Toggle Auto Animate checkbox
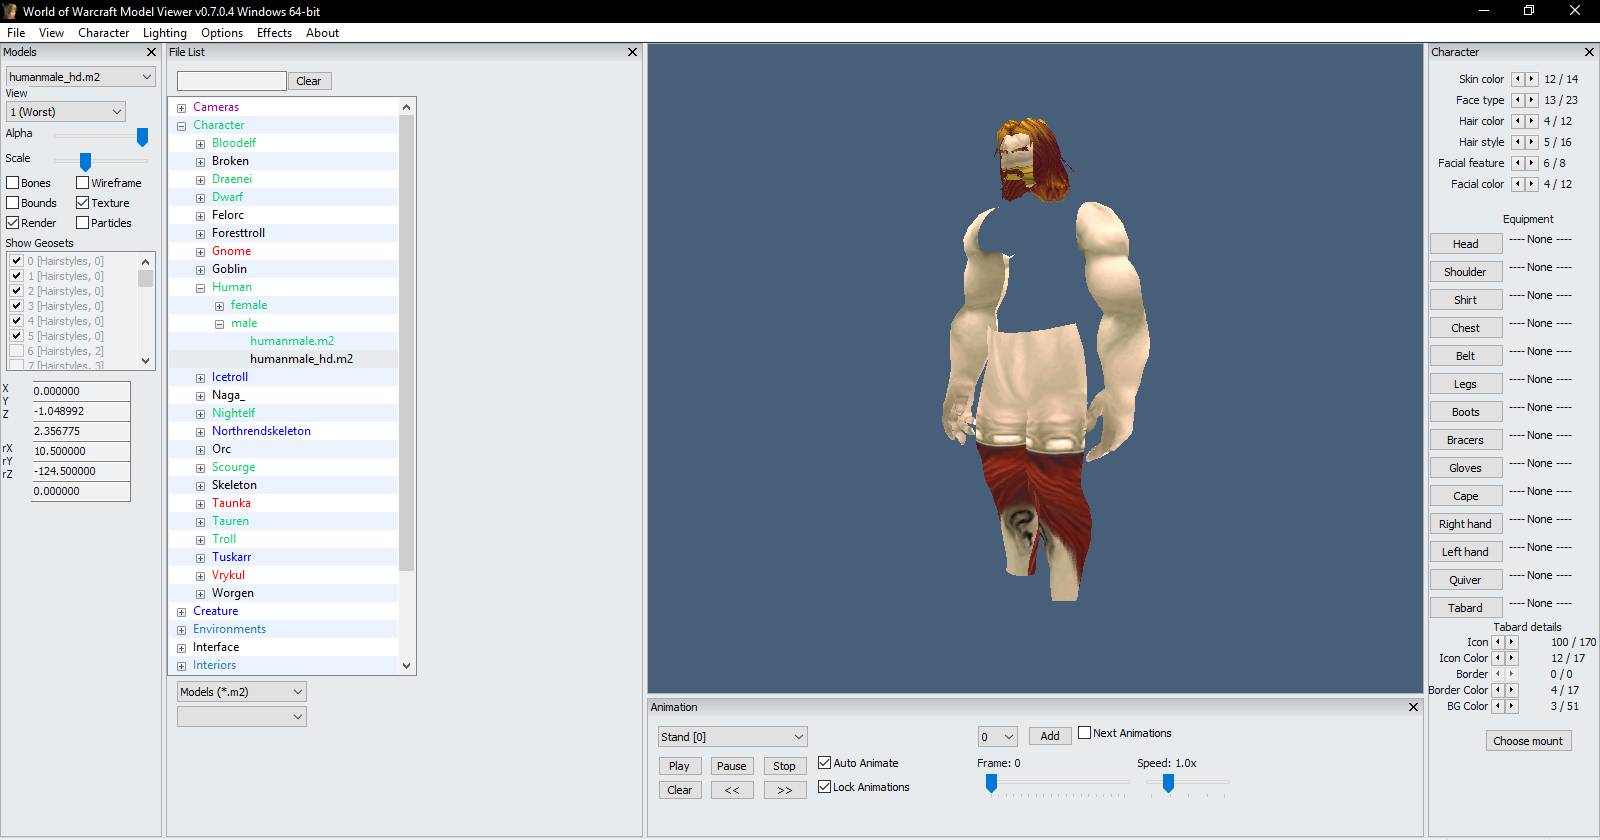The image size is (1600, 840). (825, 763)
